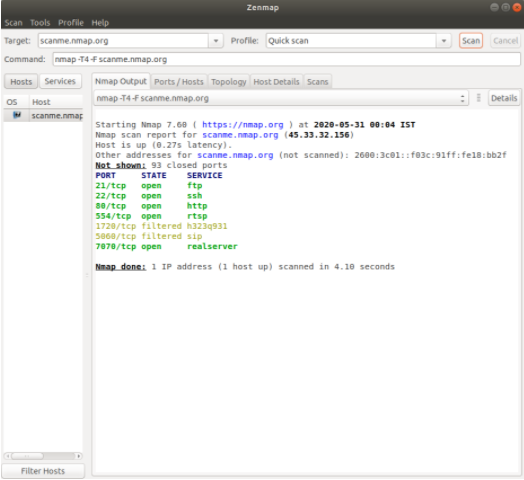Click the timestamp 2020-05-31 00:04 IST
The height and width of the screenshot is (480, 524).
pyautogui.click(x=364, y=125)
